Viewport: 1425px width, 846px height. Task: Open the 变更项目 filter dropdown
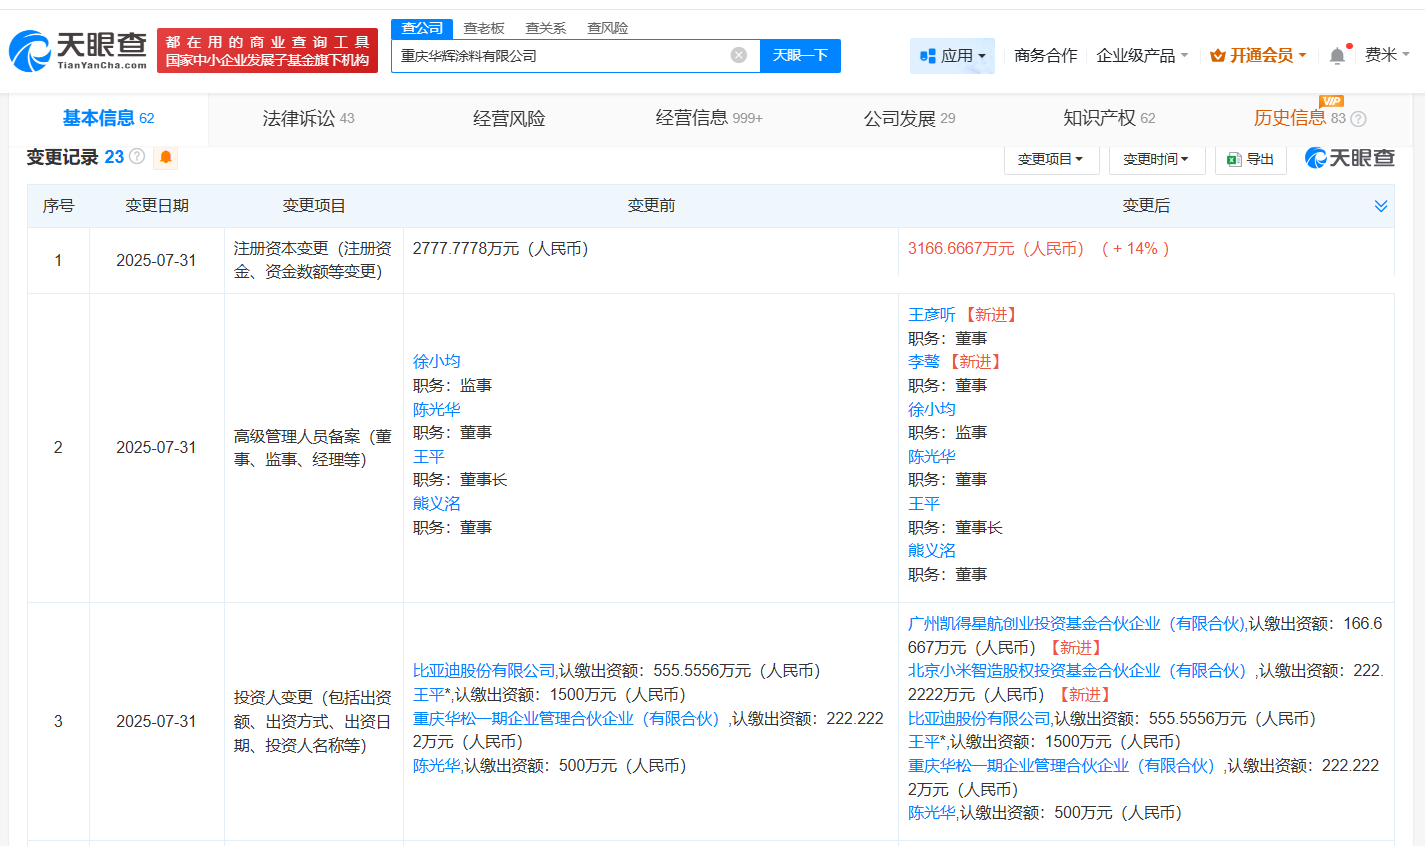1051,159
